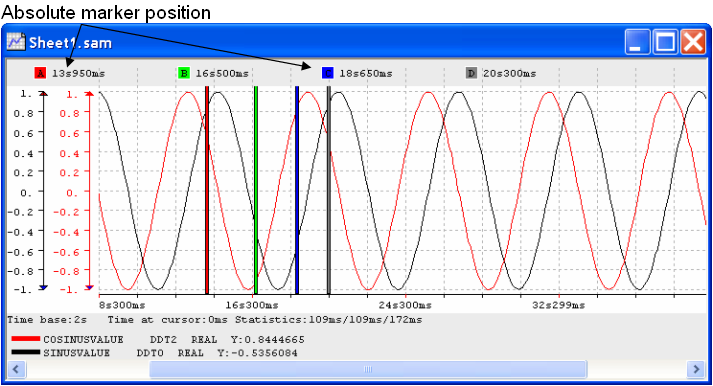The width and height of the screenshot is (713, 386).
Task: Select the gray vertical marker D line
Action: click(x=329, y=190)
